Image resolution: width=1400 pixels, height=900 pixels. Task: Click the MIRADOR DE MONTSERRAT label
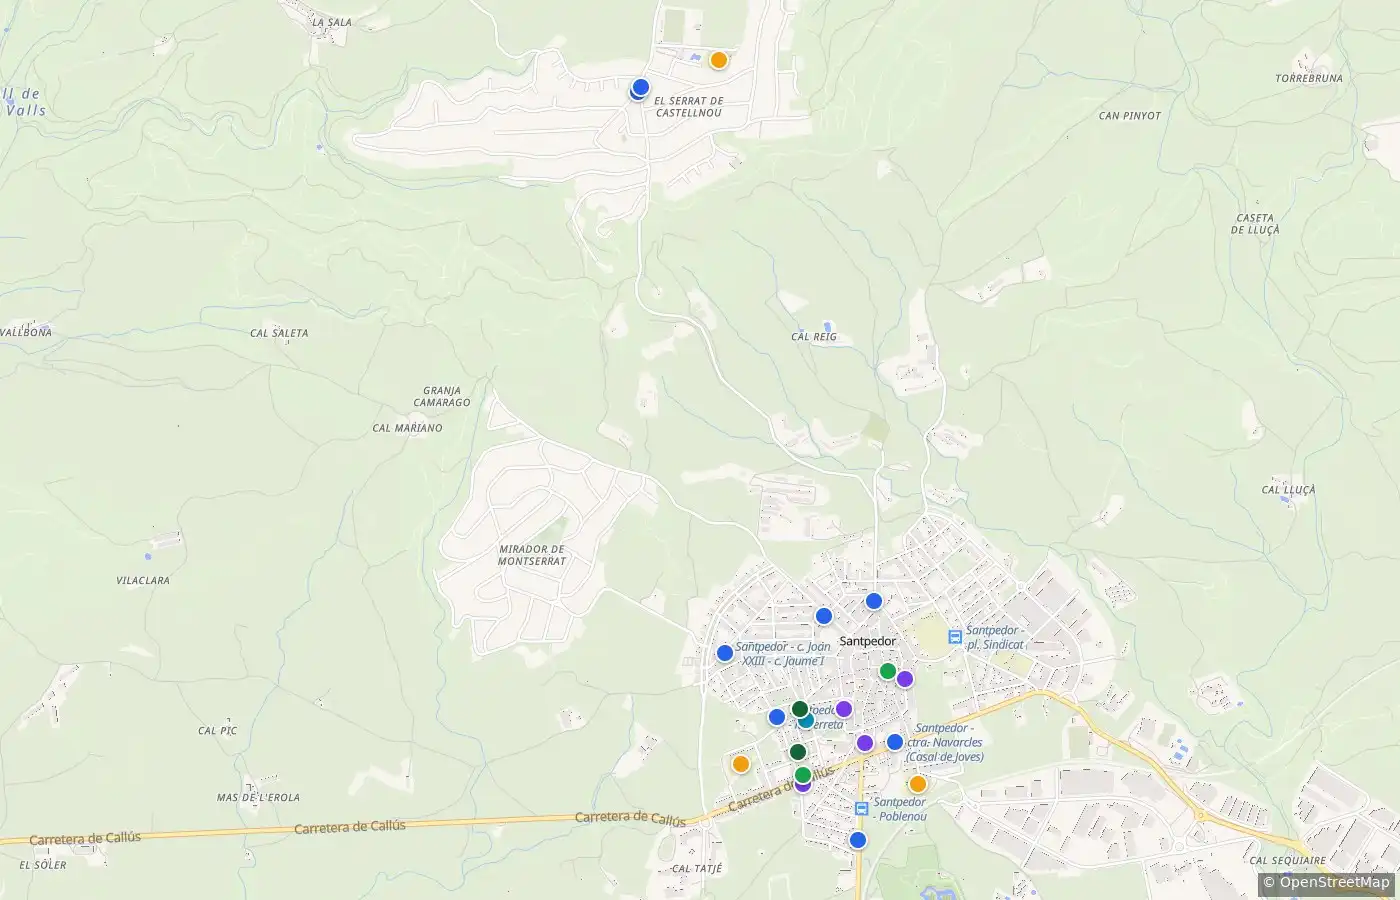[x=532, y=555]
